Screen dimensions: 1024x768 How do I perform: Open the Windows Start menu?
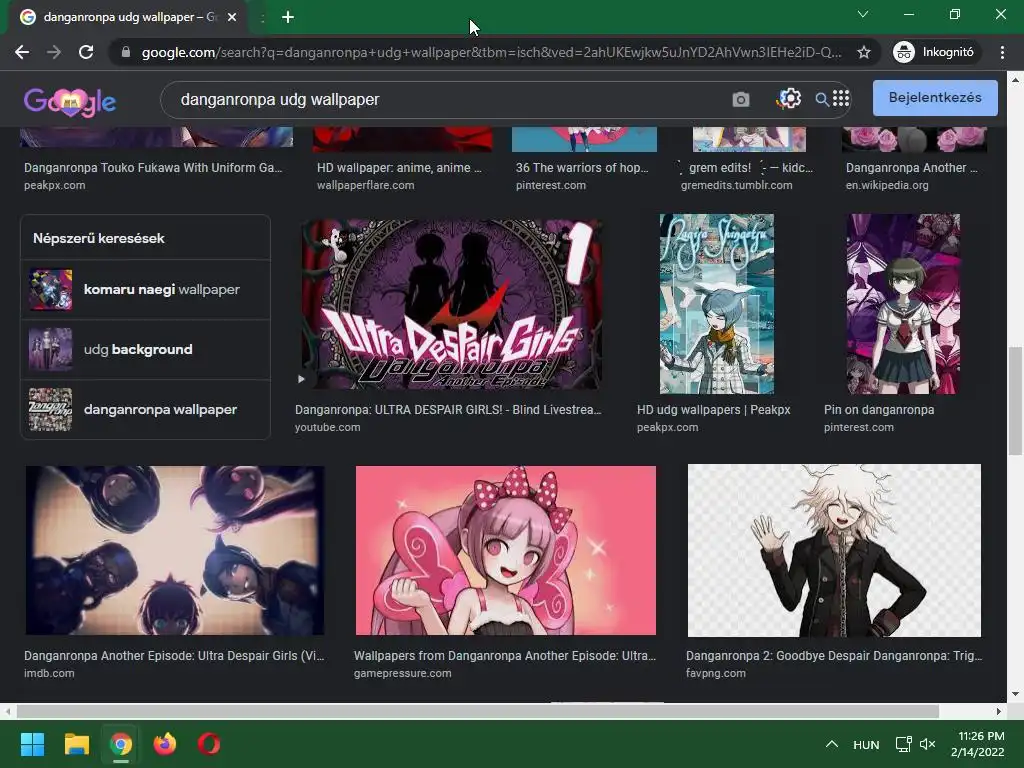point(32,744)
